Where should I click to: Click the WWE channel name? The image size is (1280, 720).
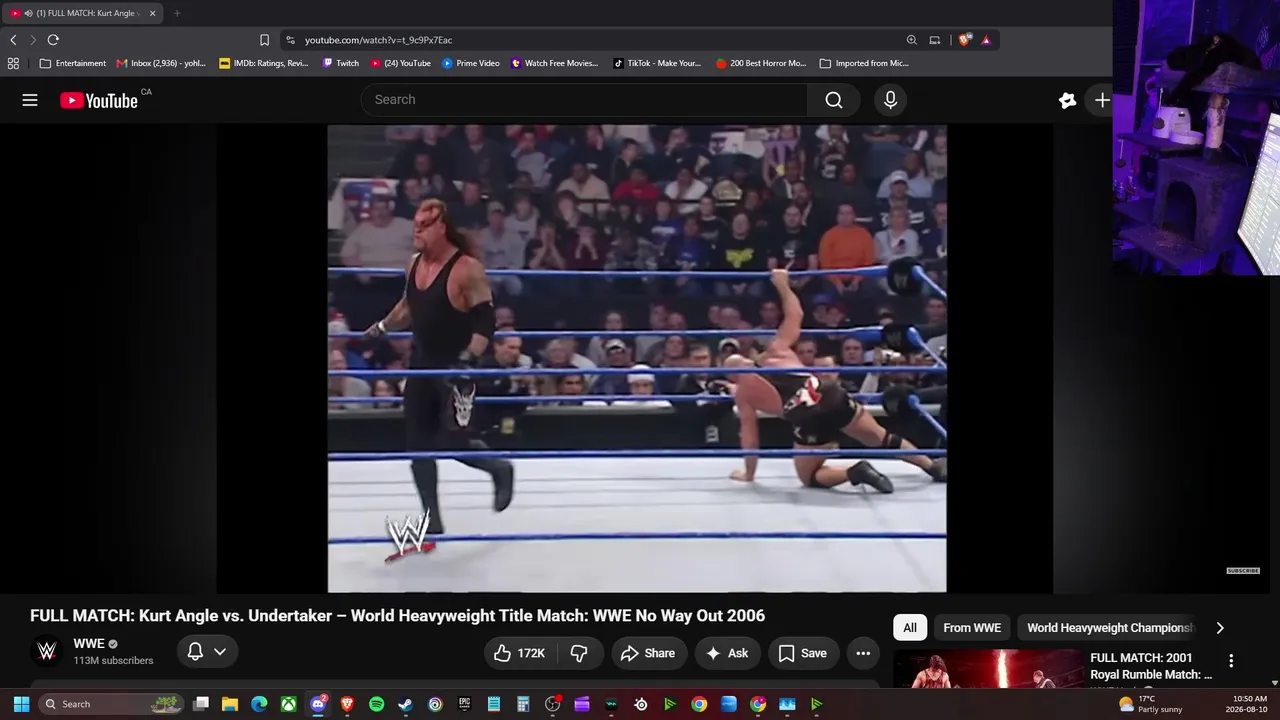(89, 644)
